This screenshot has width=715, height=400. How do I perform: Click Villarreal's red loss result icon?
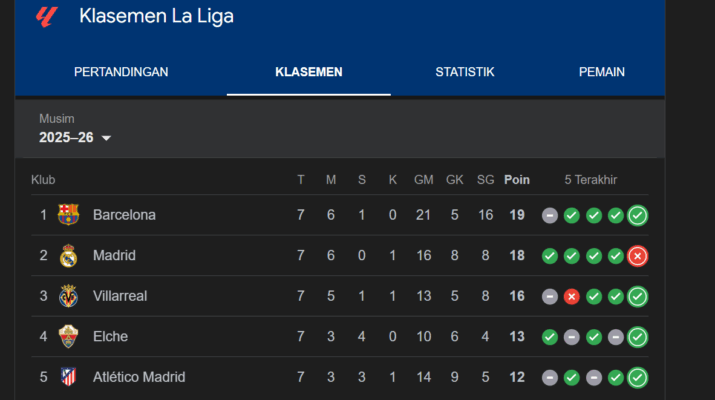point(572,296)
